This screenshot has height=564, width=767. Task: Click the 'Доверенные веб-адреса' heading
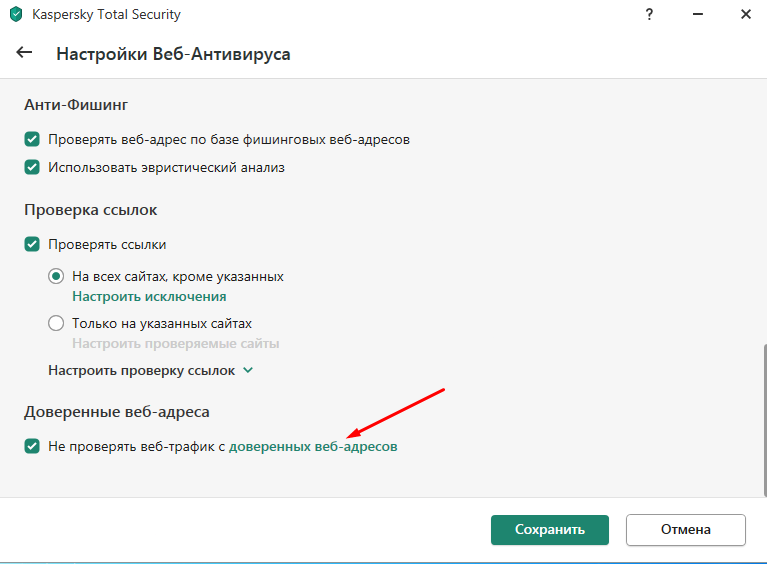click(117, 412)
